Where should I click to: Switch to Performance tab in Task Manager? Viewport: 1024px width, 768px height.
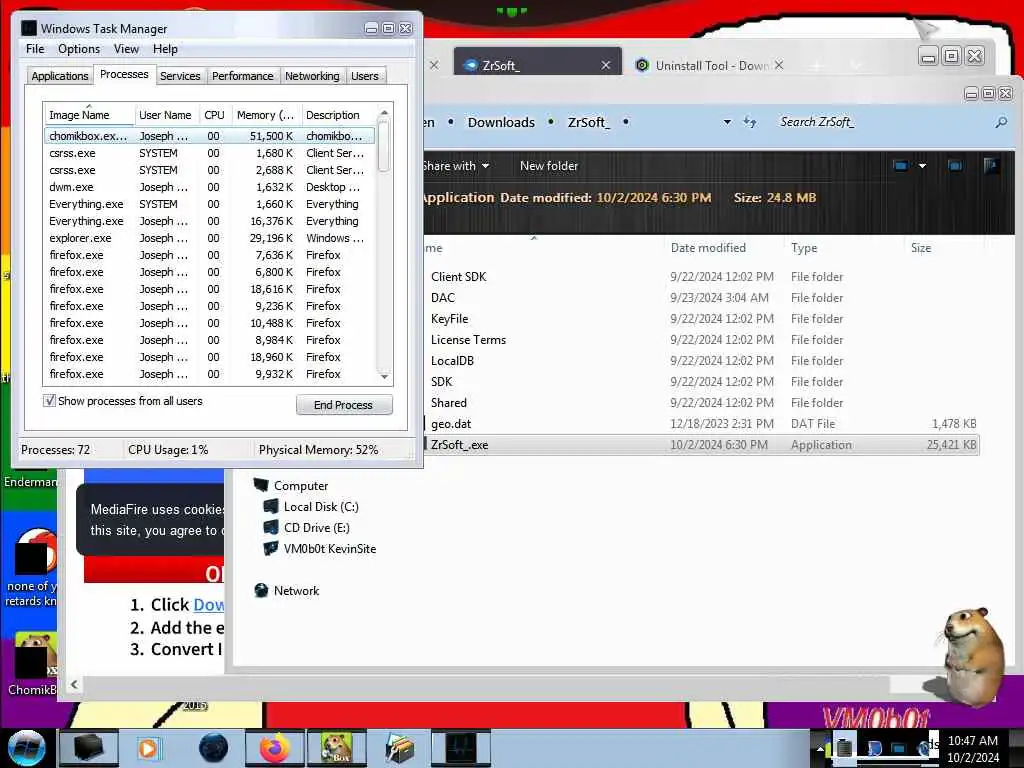coord(242,76)
